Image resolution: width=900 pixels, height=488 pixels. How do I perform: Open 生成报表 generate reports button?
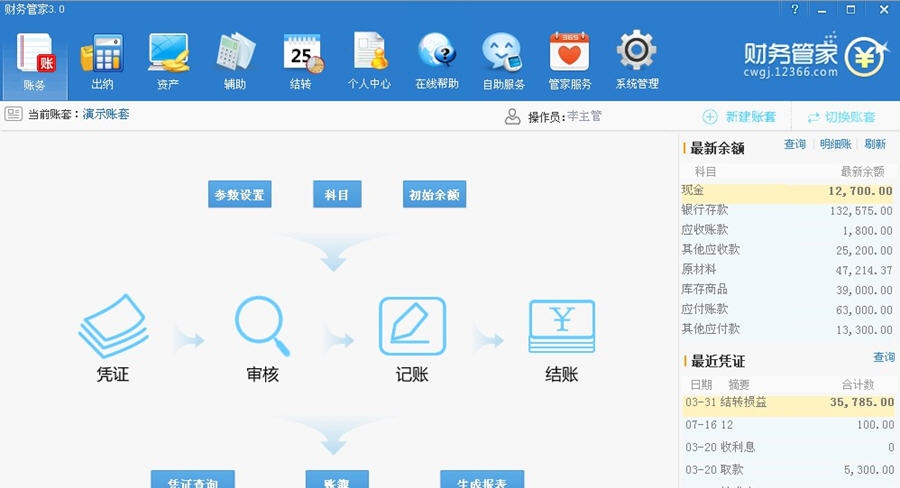coord(482,479)
